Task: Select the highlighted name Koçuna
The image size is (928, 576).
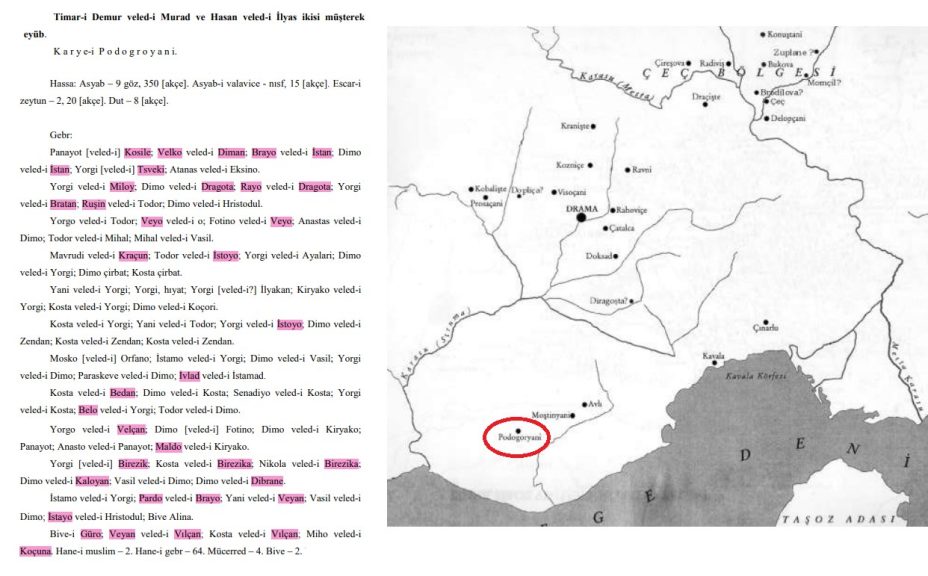Action: pos(35,551)
